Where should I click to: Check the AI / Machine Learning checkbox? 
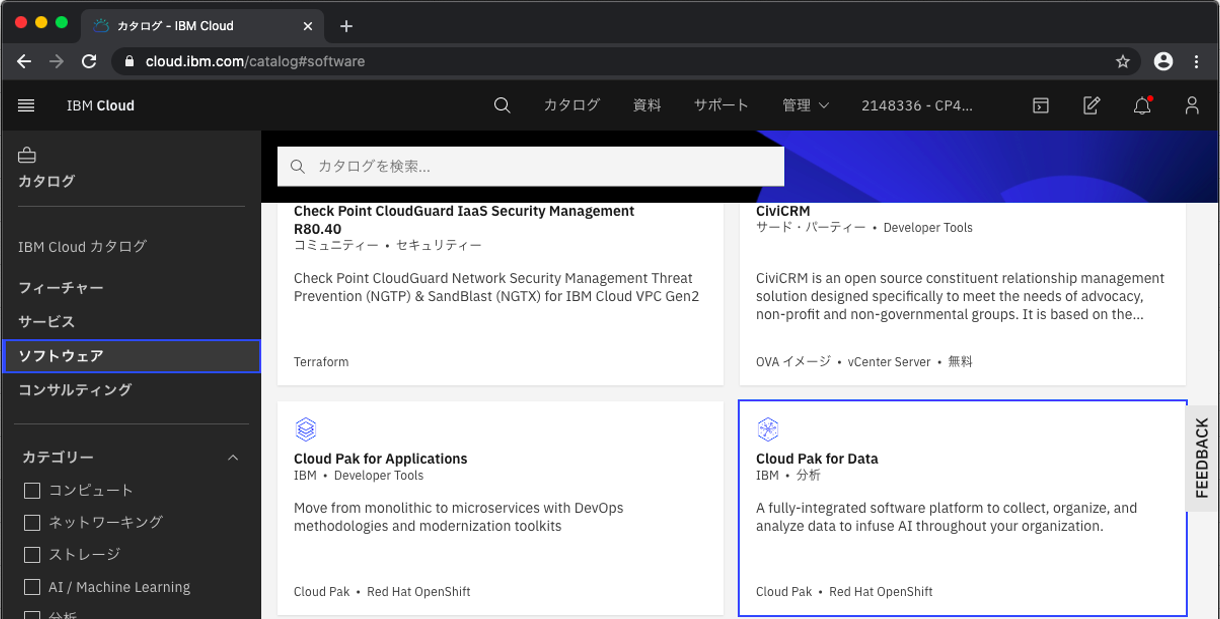tap(32, 587)
